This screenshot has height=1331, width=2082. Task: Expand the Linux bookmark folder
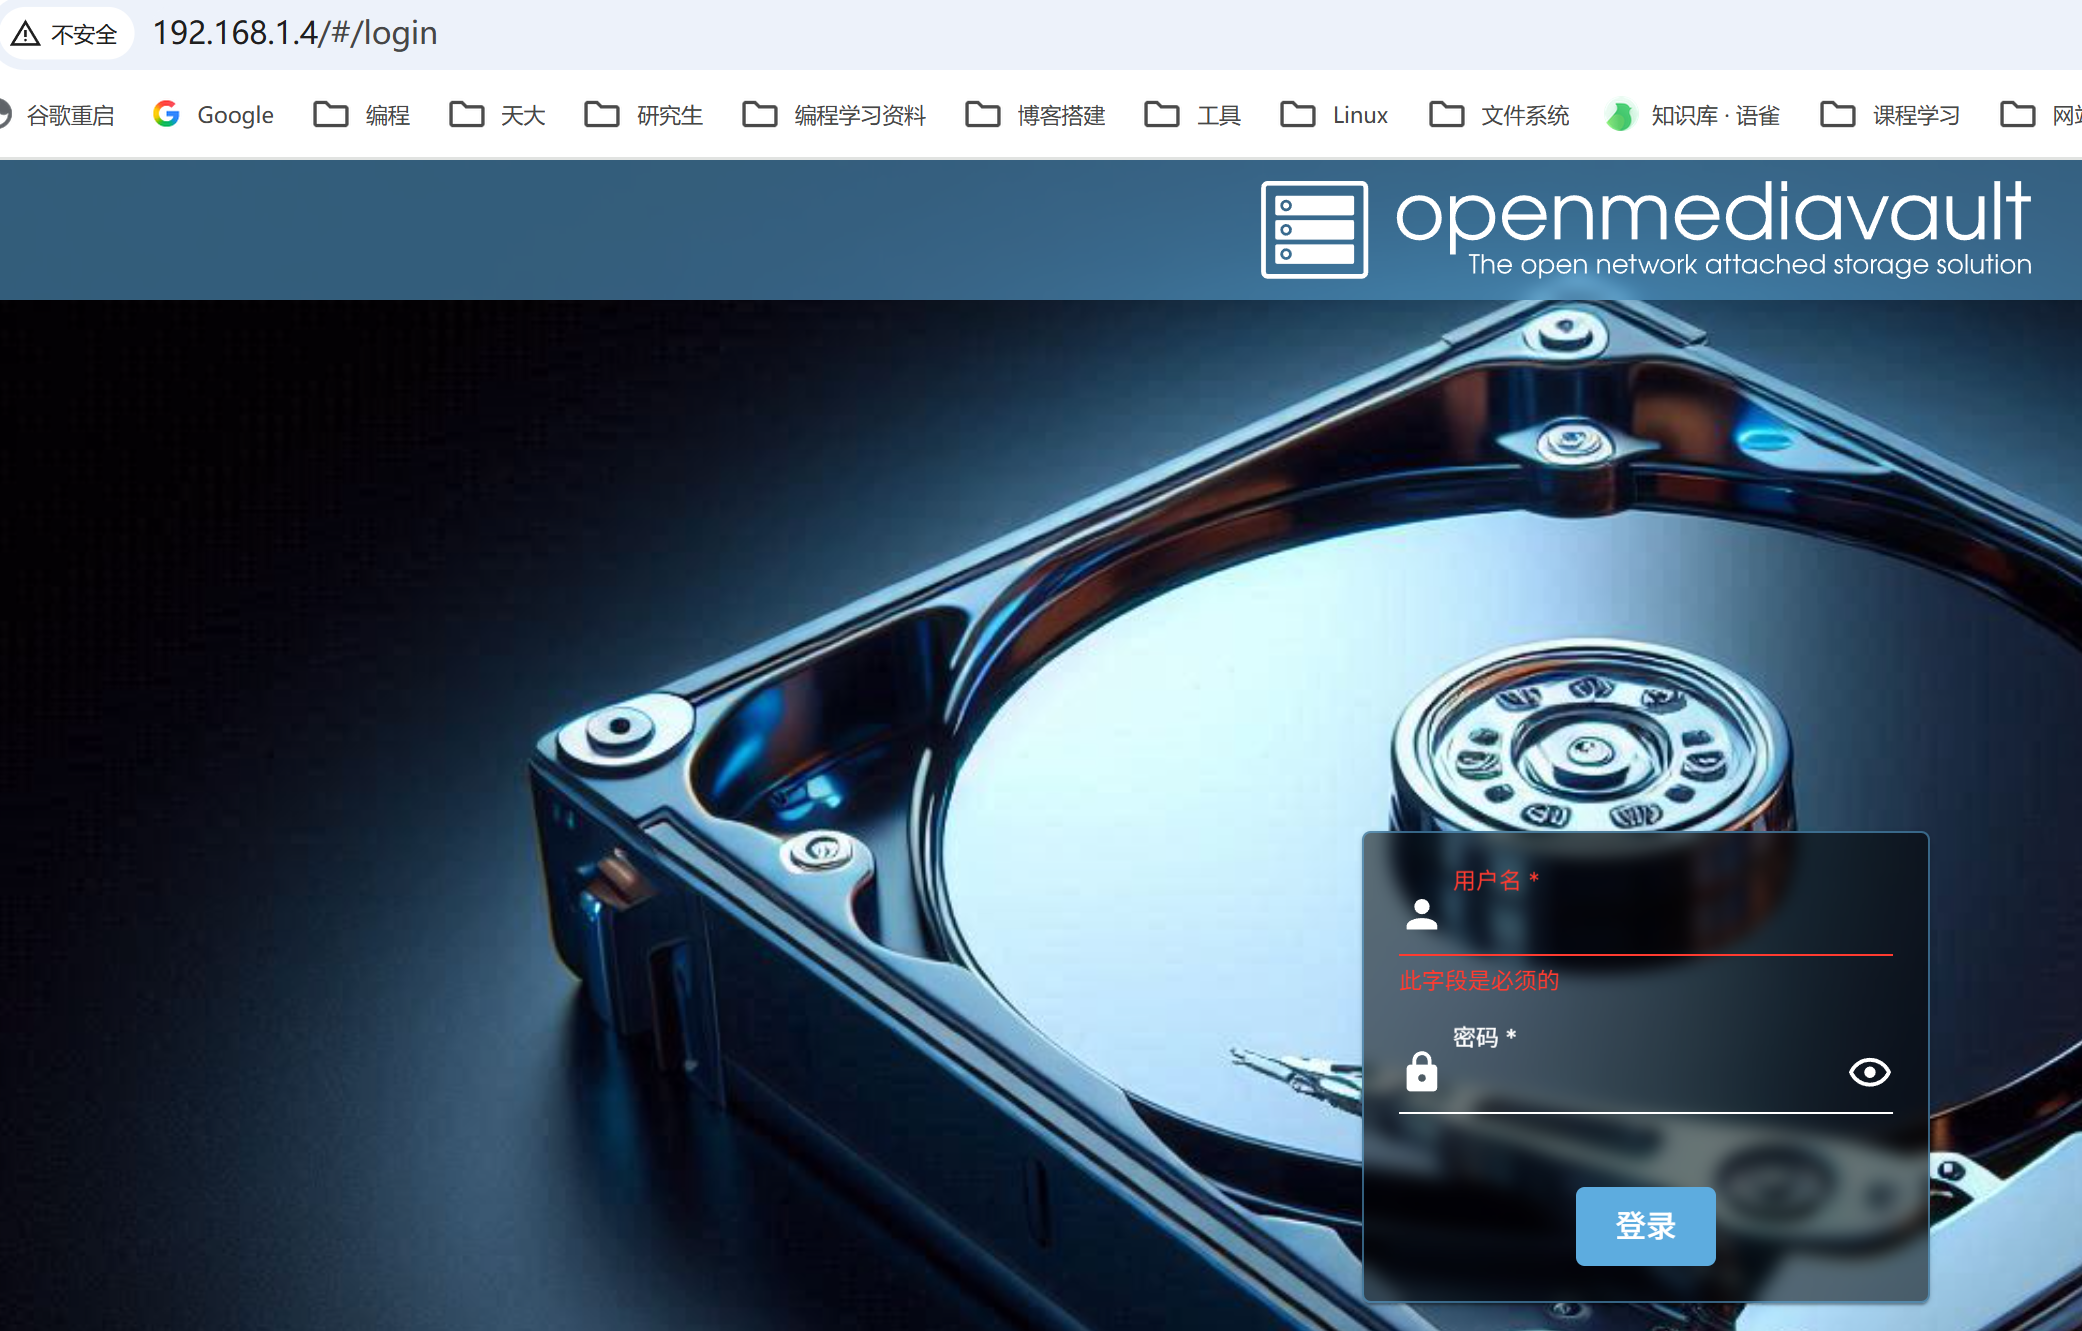point(1334,115)
